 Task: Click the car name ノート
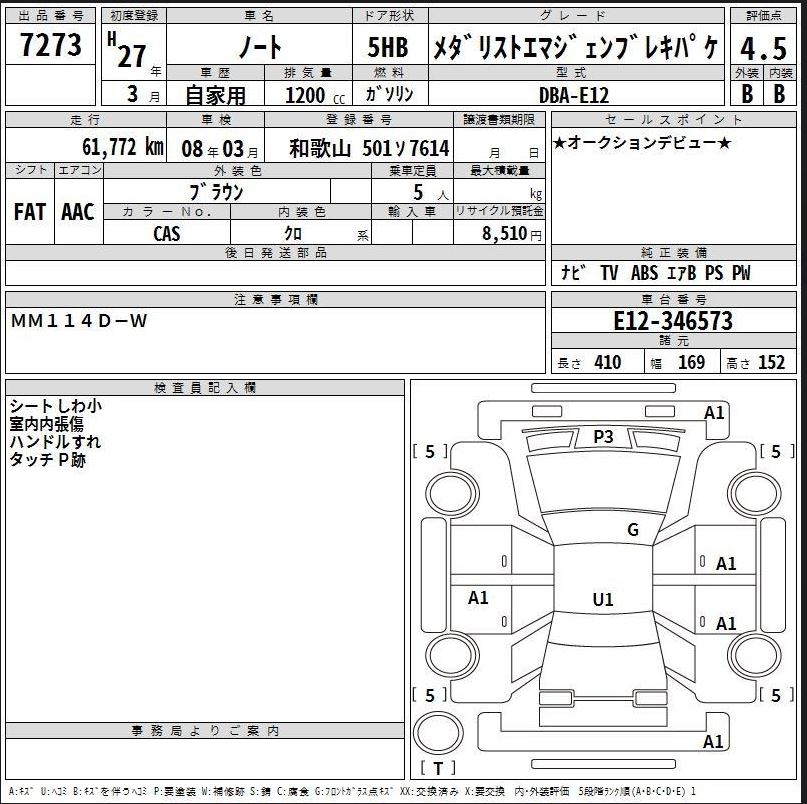pyautogui.click(x=259, y=47)
